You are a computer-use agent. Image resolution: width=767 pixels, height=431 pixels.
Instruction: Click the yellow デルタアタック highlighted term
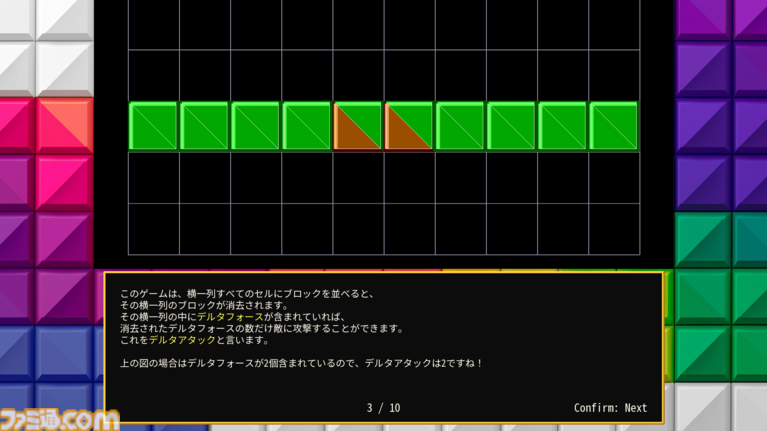(174, 340)
